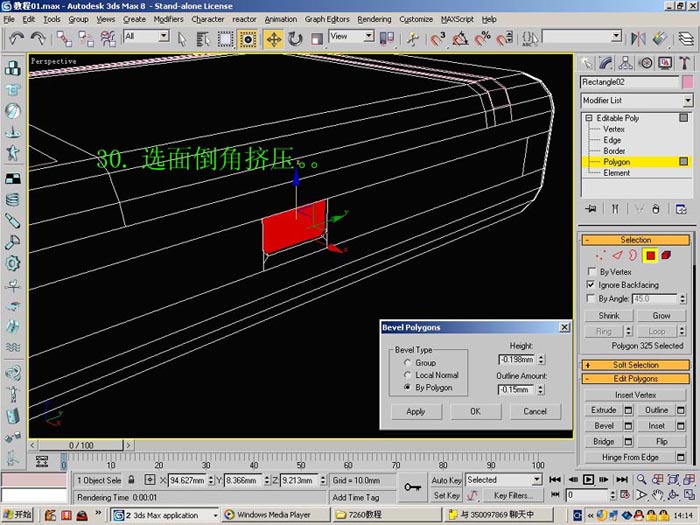The width and height of the screenshot is (700, 525).
Task: Click the Bevel Height value field
Action: pos(517,359)
